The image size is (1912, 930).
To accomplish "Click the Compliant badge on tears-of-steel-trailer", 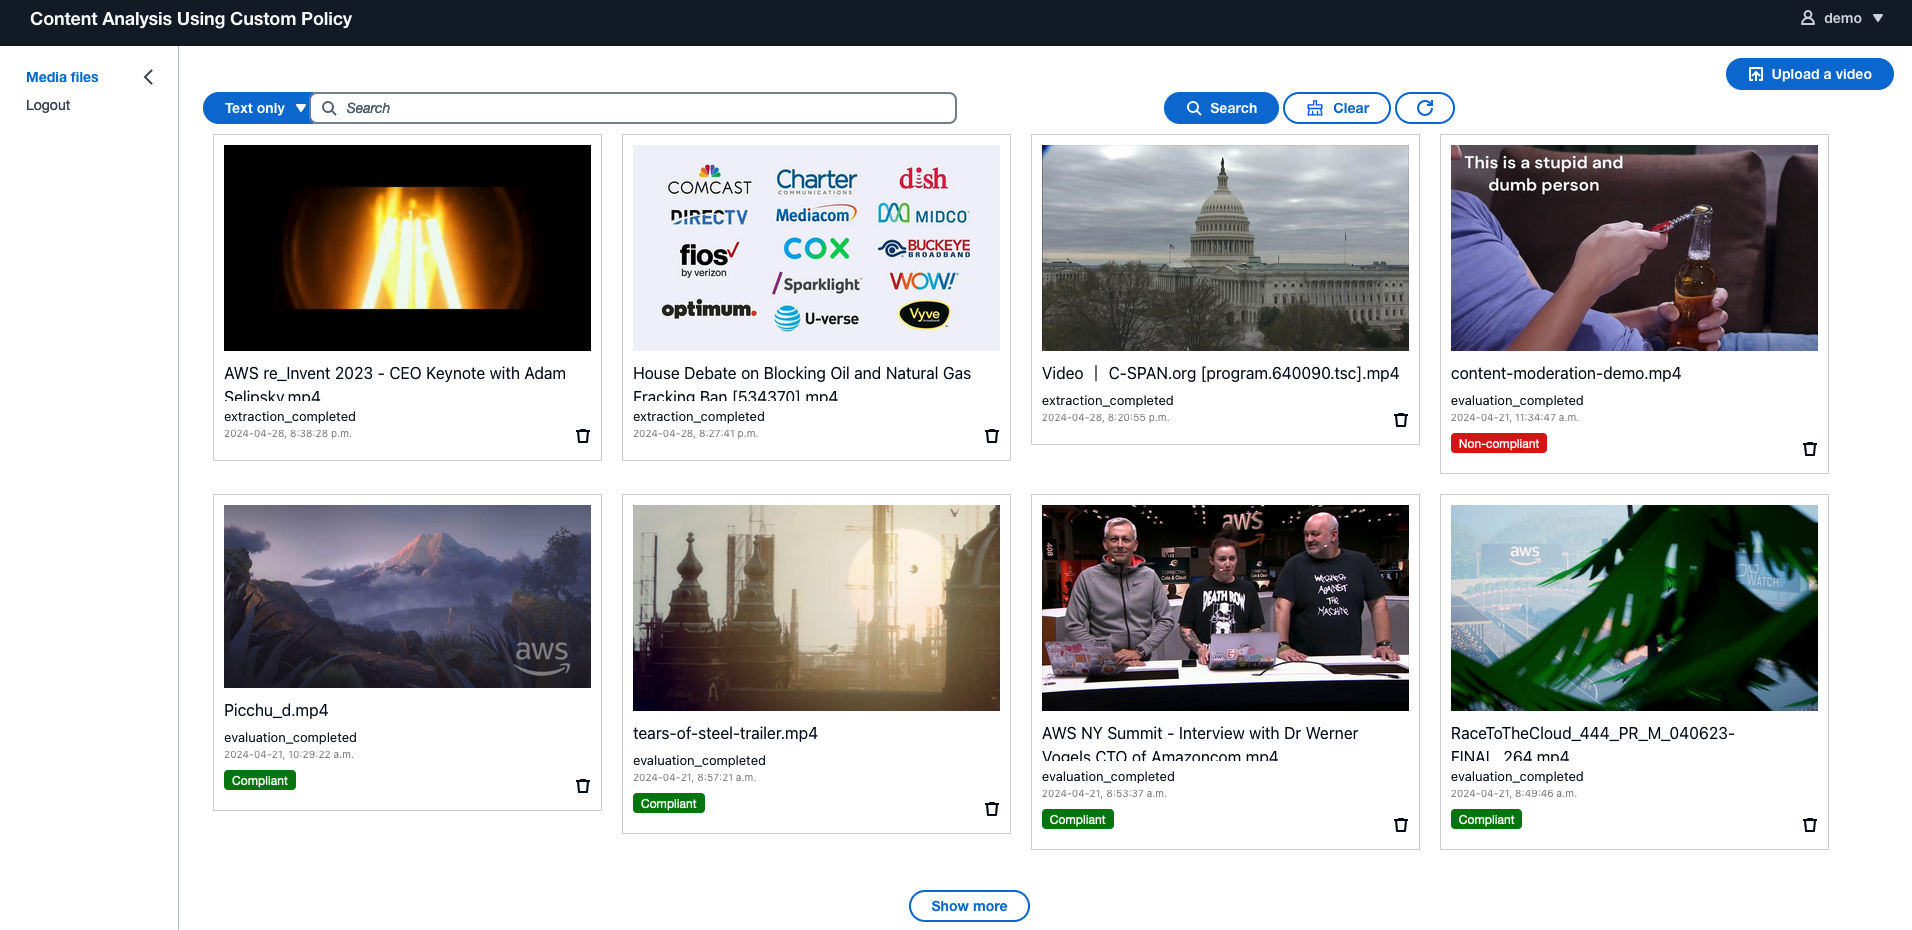I will coord(669,803).
